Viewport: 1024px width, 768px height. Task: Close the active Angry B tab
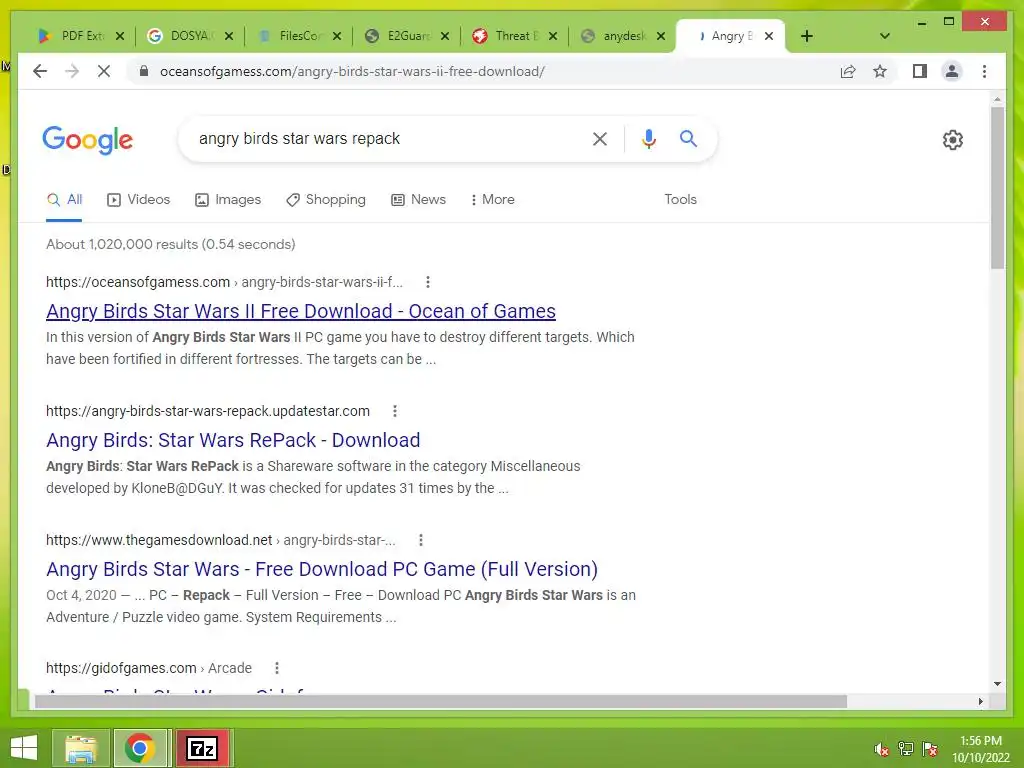(769, 36)
